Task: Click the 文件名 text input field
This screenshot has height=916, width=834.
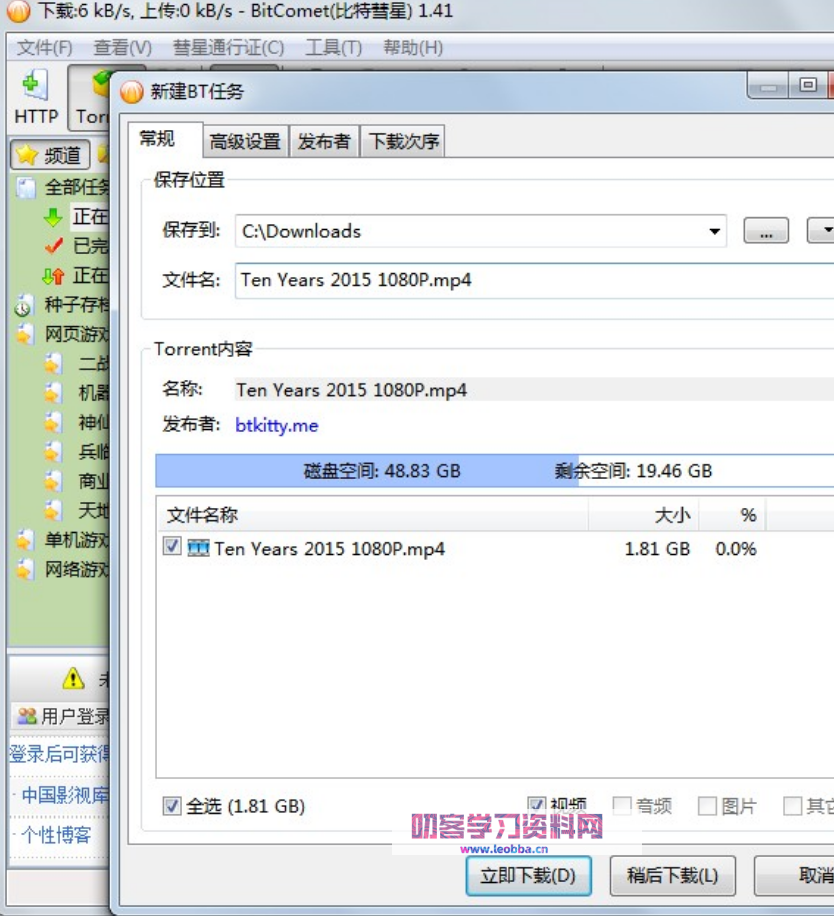Action: click(530, 280)
